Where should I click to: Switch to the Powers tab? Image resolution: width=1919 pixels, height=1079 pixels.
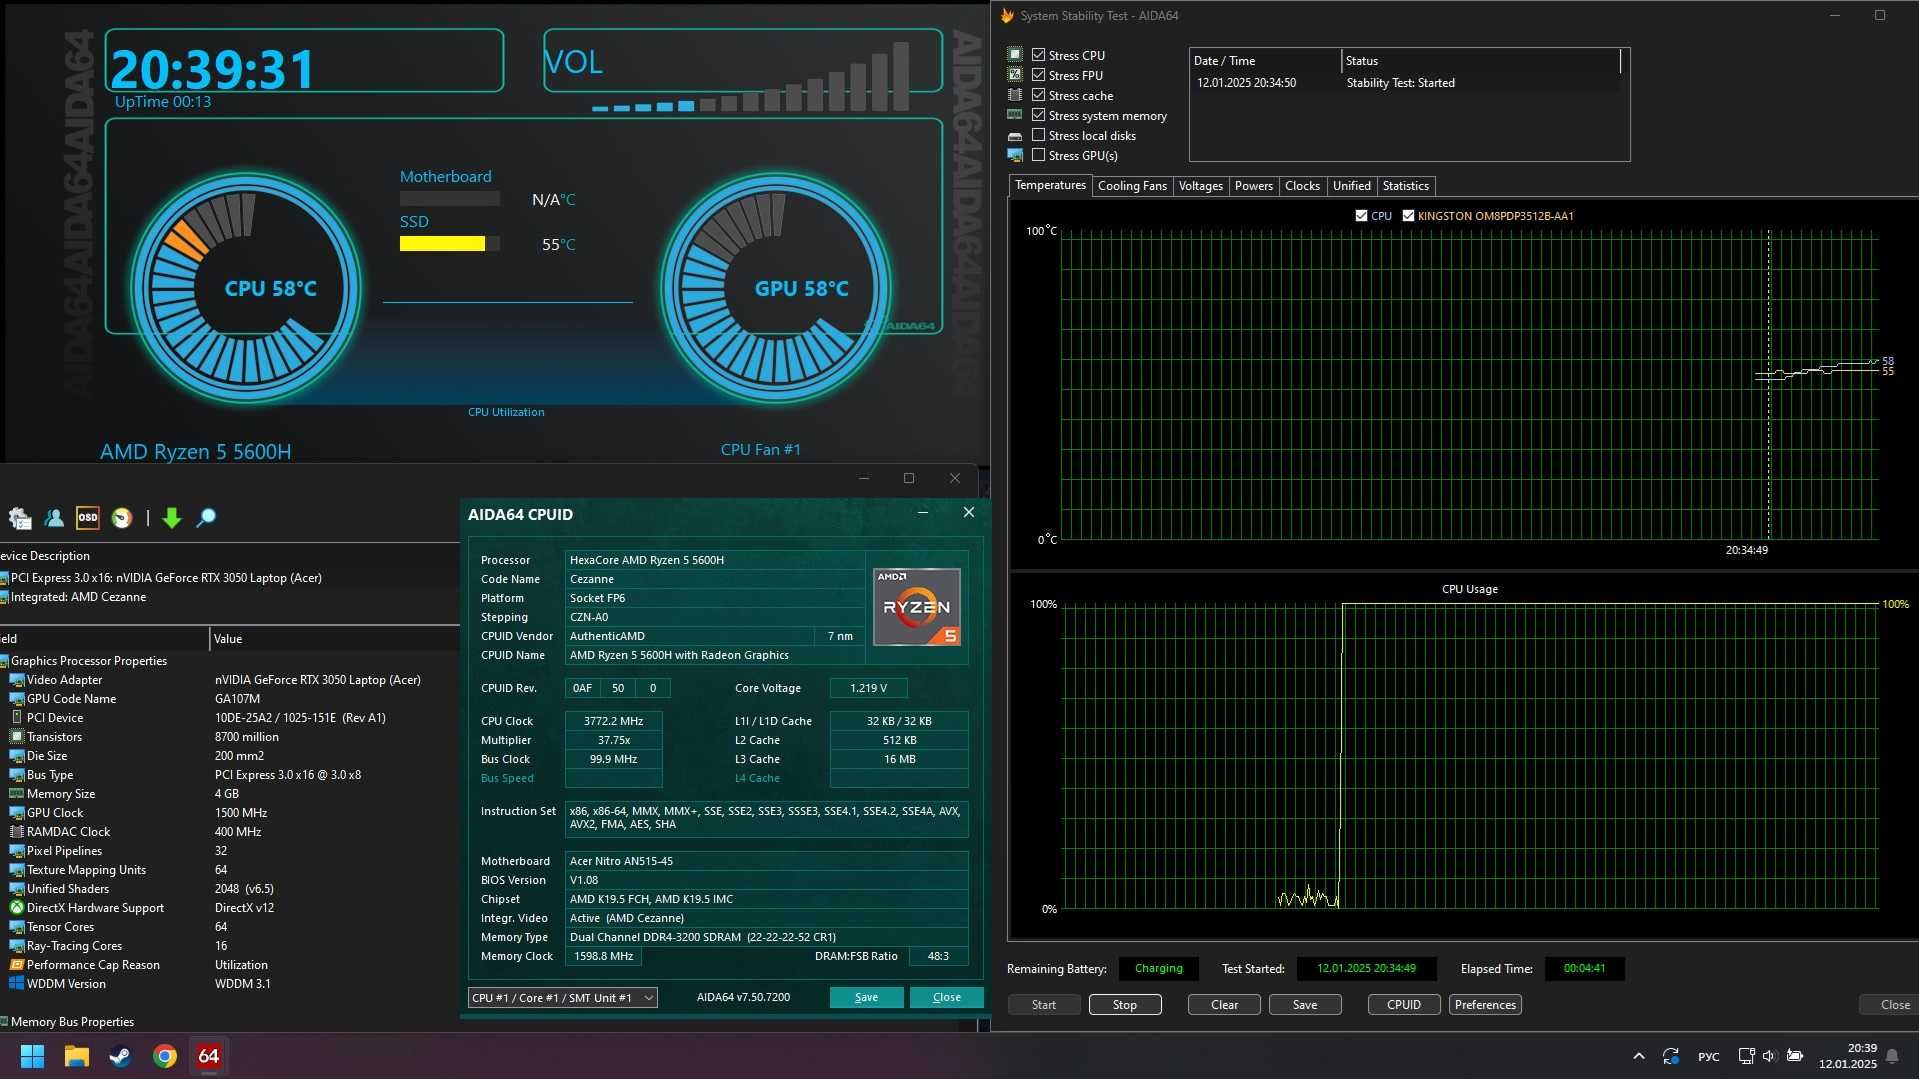(1253, 186)
